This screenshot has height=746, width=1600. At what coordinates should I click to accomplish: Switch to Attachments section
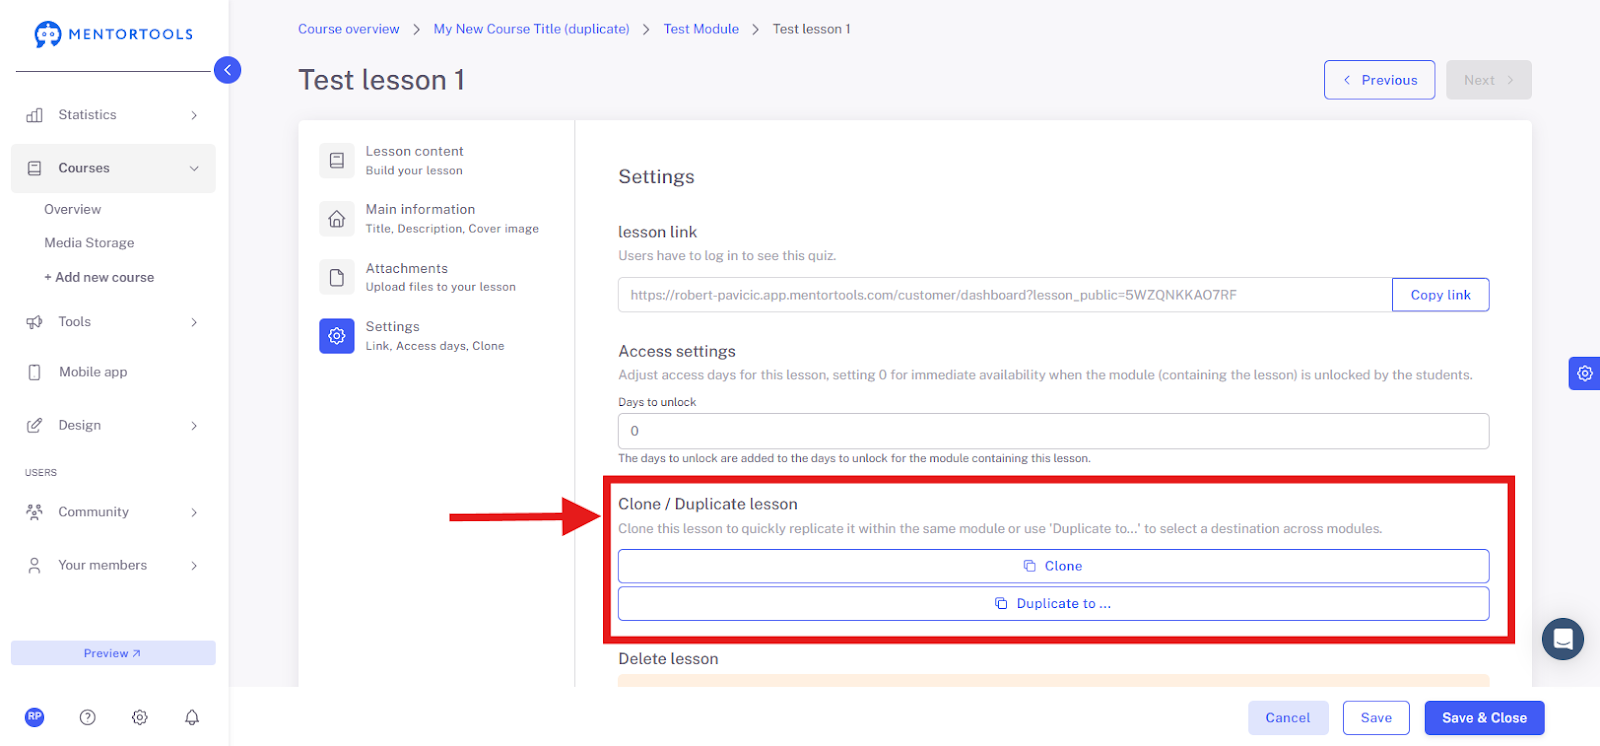440,277
